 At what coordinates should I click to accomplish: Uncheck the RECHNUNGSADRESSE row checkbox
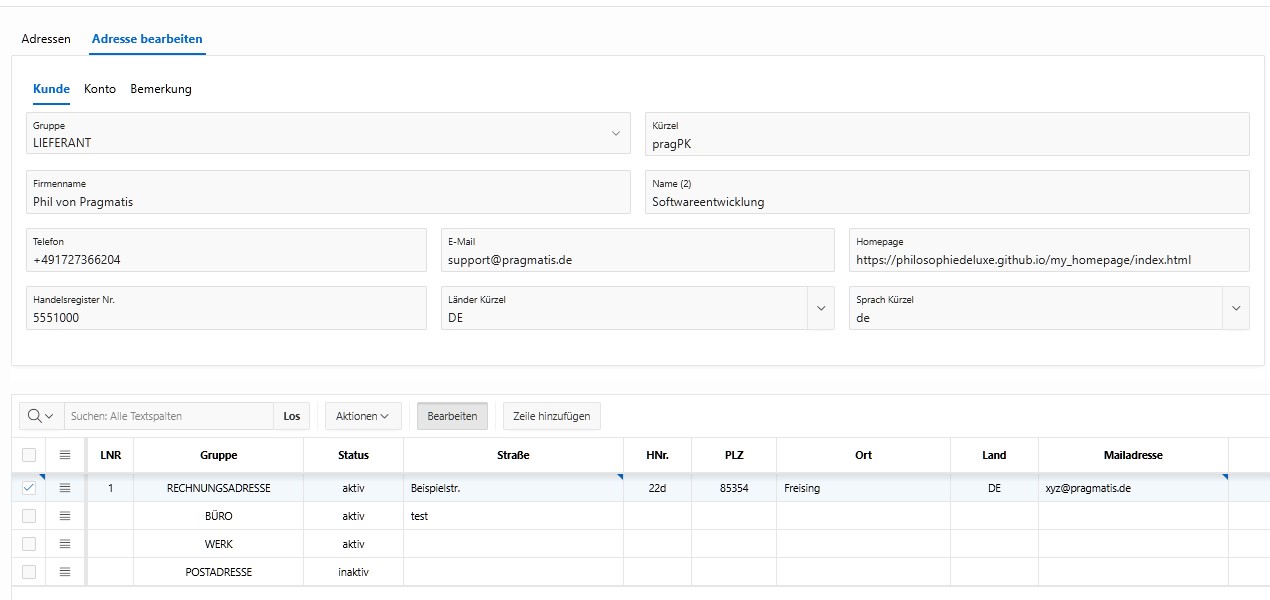click(x=29, y=488)
